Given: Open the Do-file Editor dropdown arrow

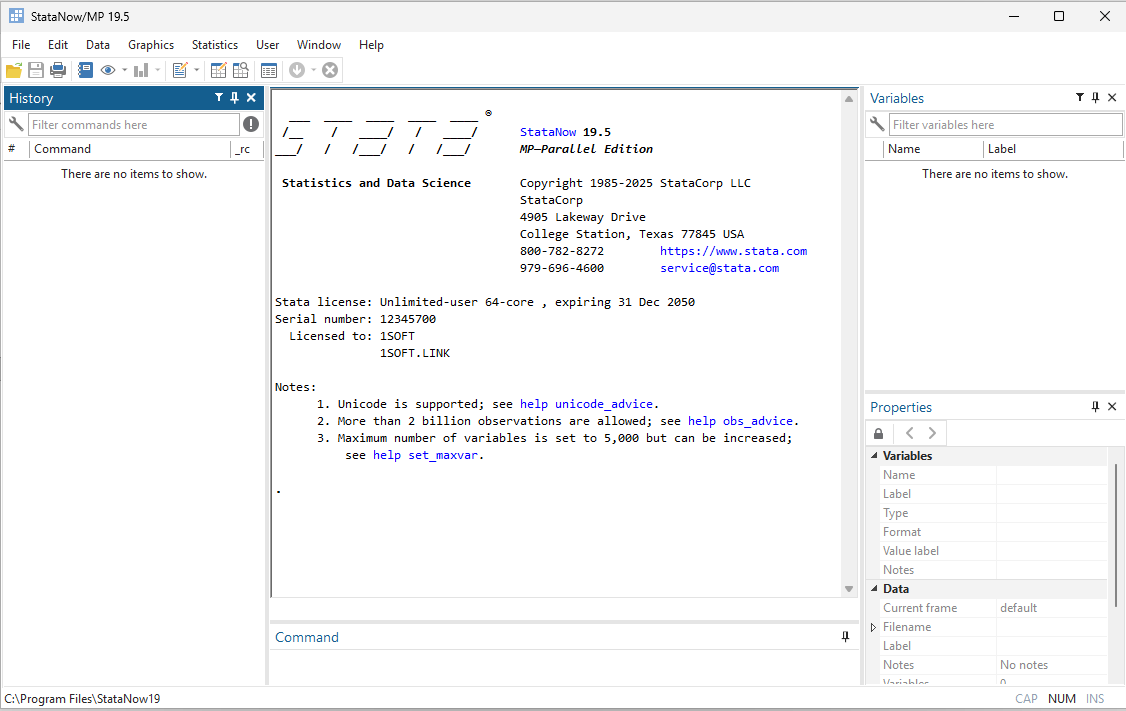Looking at the screenshot, I should (x=197, y=70).
